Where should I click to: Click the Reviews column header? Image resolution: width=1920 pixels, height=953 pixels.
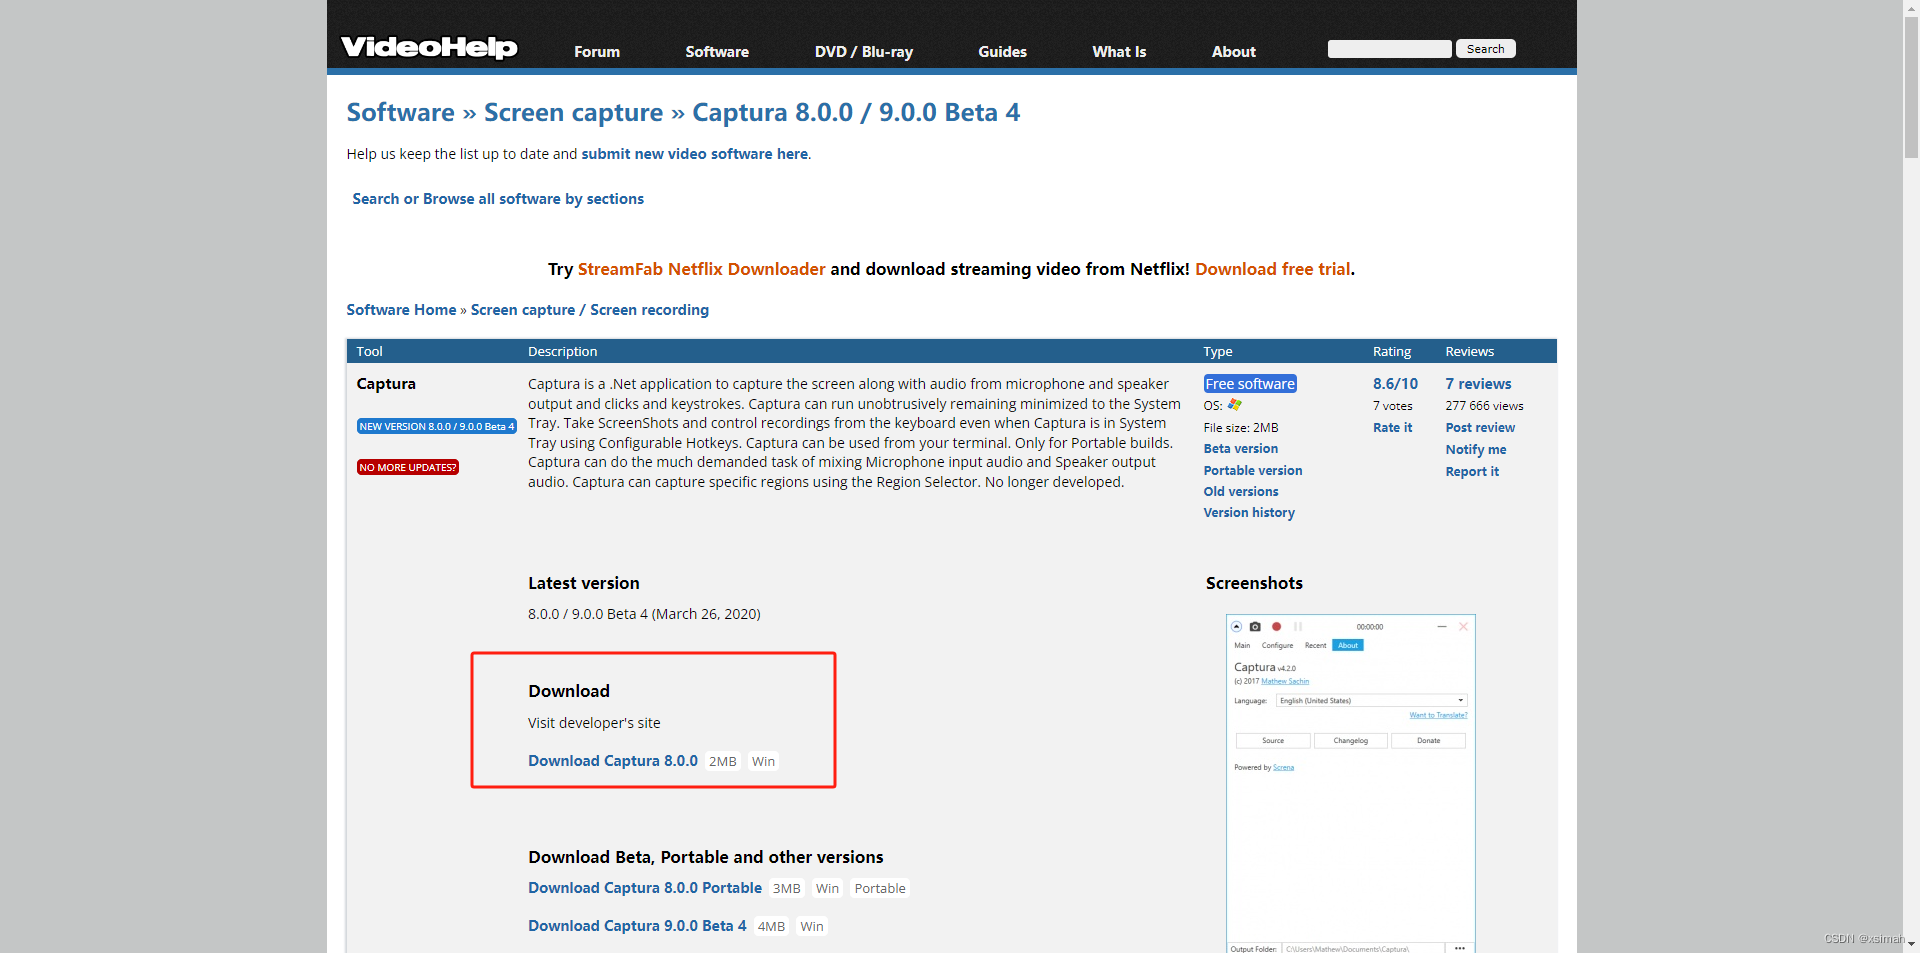pos(1469,352)
